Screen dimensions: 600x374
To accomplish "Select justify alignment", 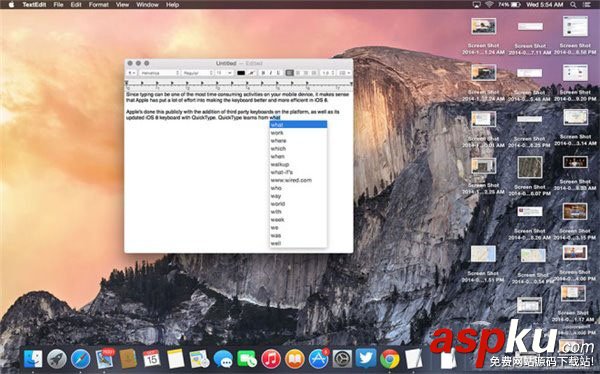I will tap(314, 73).
